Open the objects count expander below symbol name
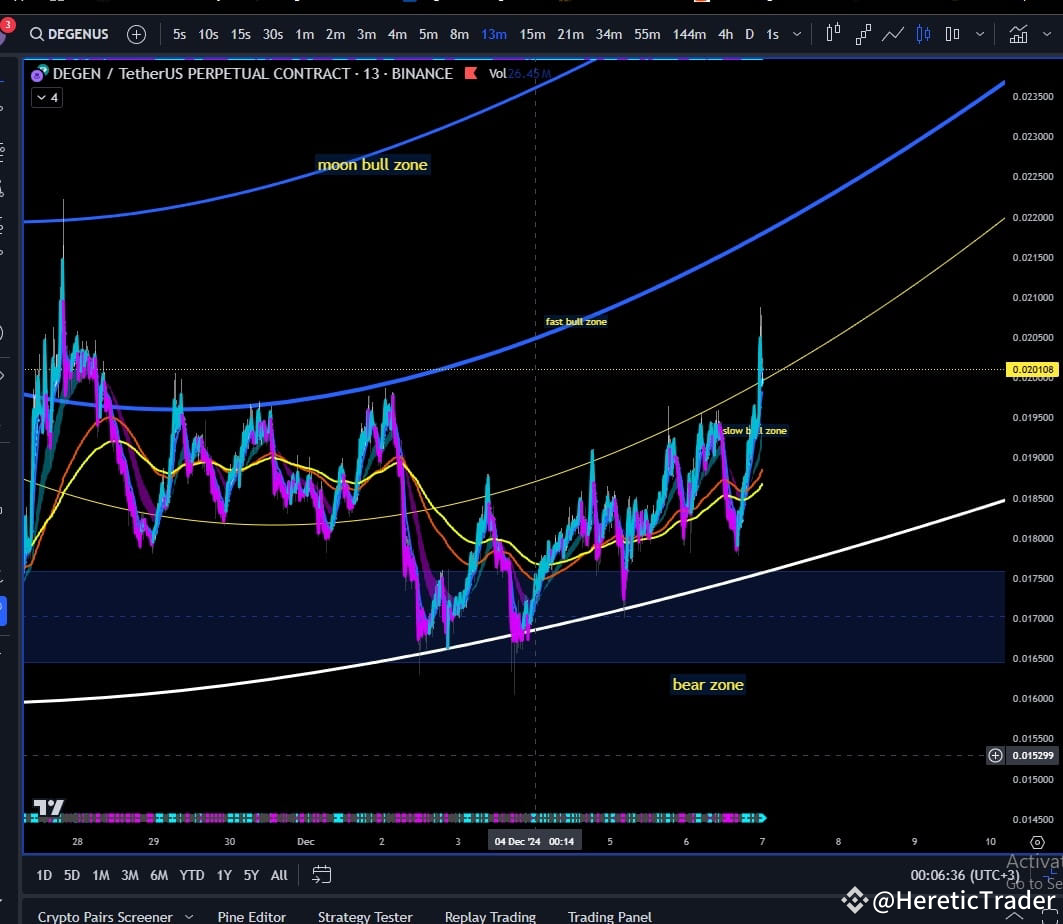The image size is (1063, 924). click(45, 97)
